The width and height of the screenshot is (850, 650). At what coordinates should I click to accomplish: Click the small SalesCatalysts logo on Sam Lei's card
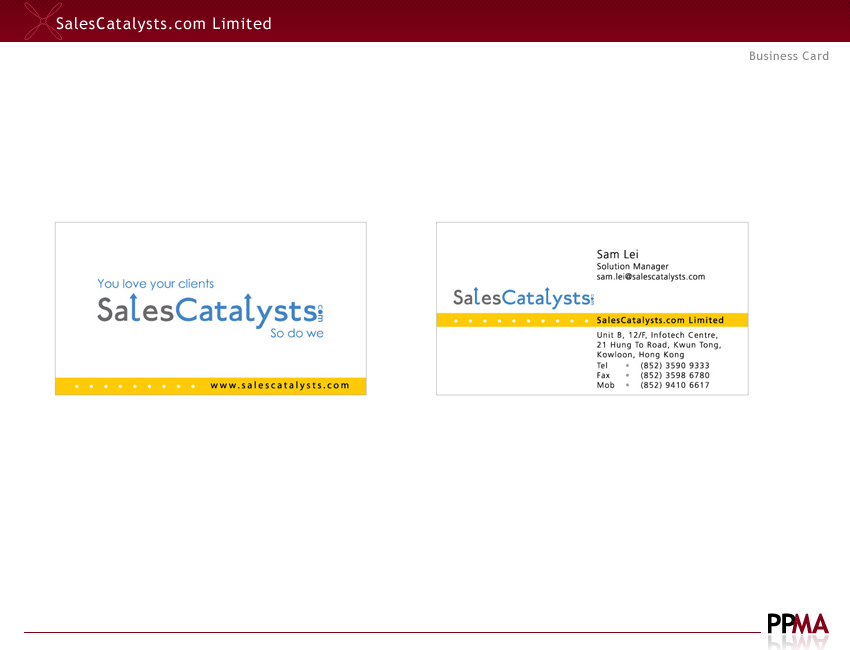coord(524,298)
